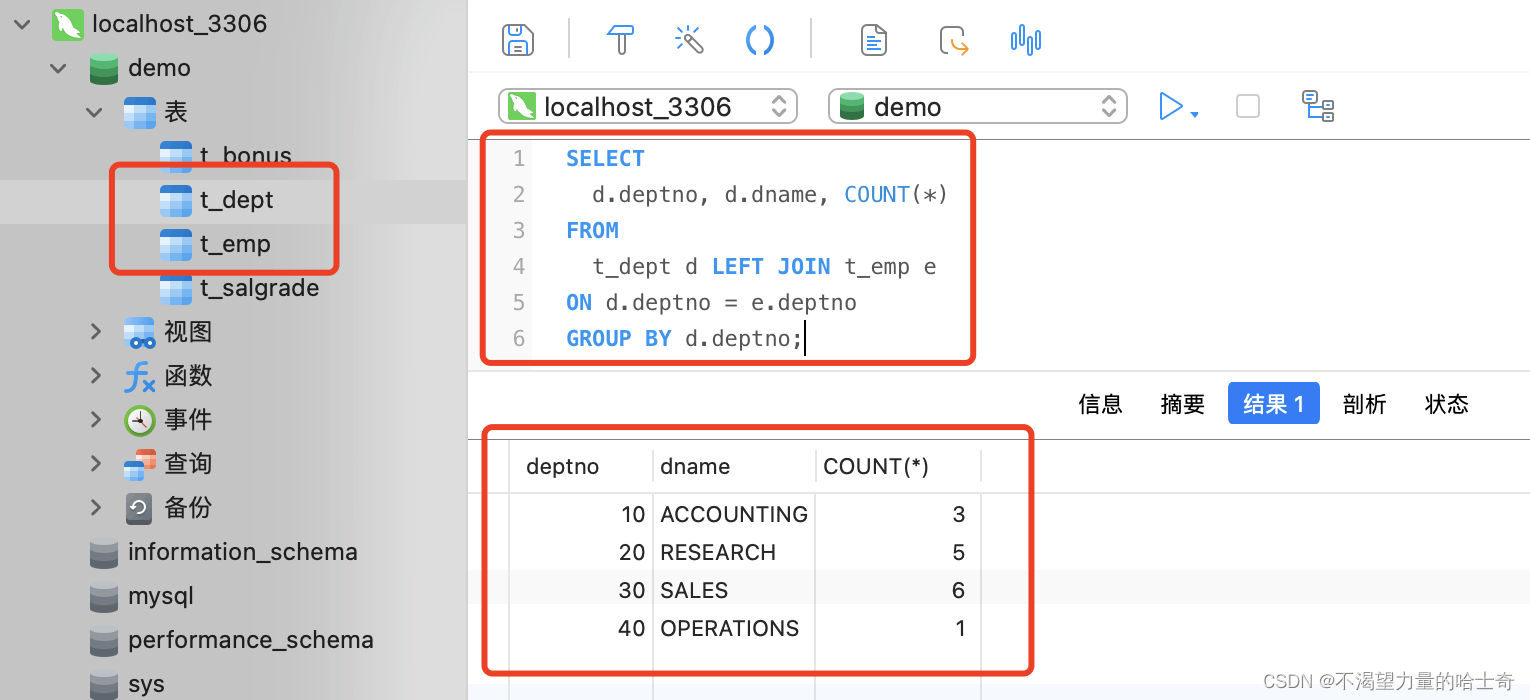Click the text document icon in toolbar
The width and height of the screenshot is (1530, 700).
(874, 40)
